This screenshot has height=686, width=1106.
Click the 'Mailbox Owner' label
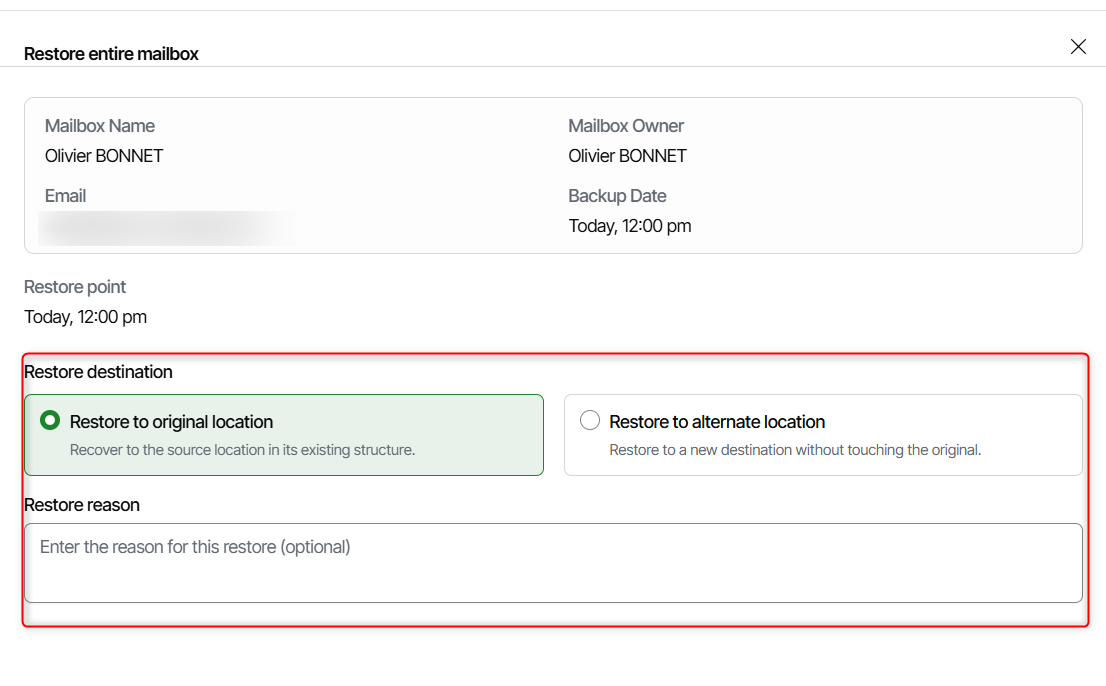[626, 125]
